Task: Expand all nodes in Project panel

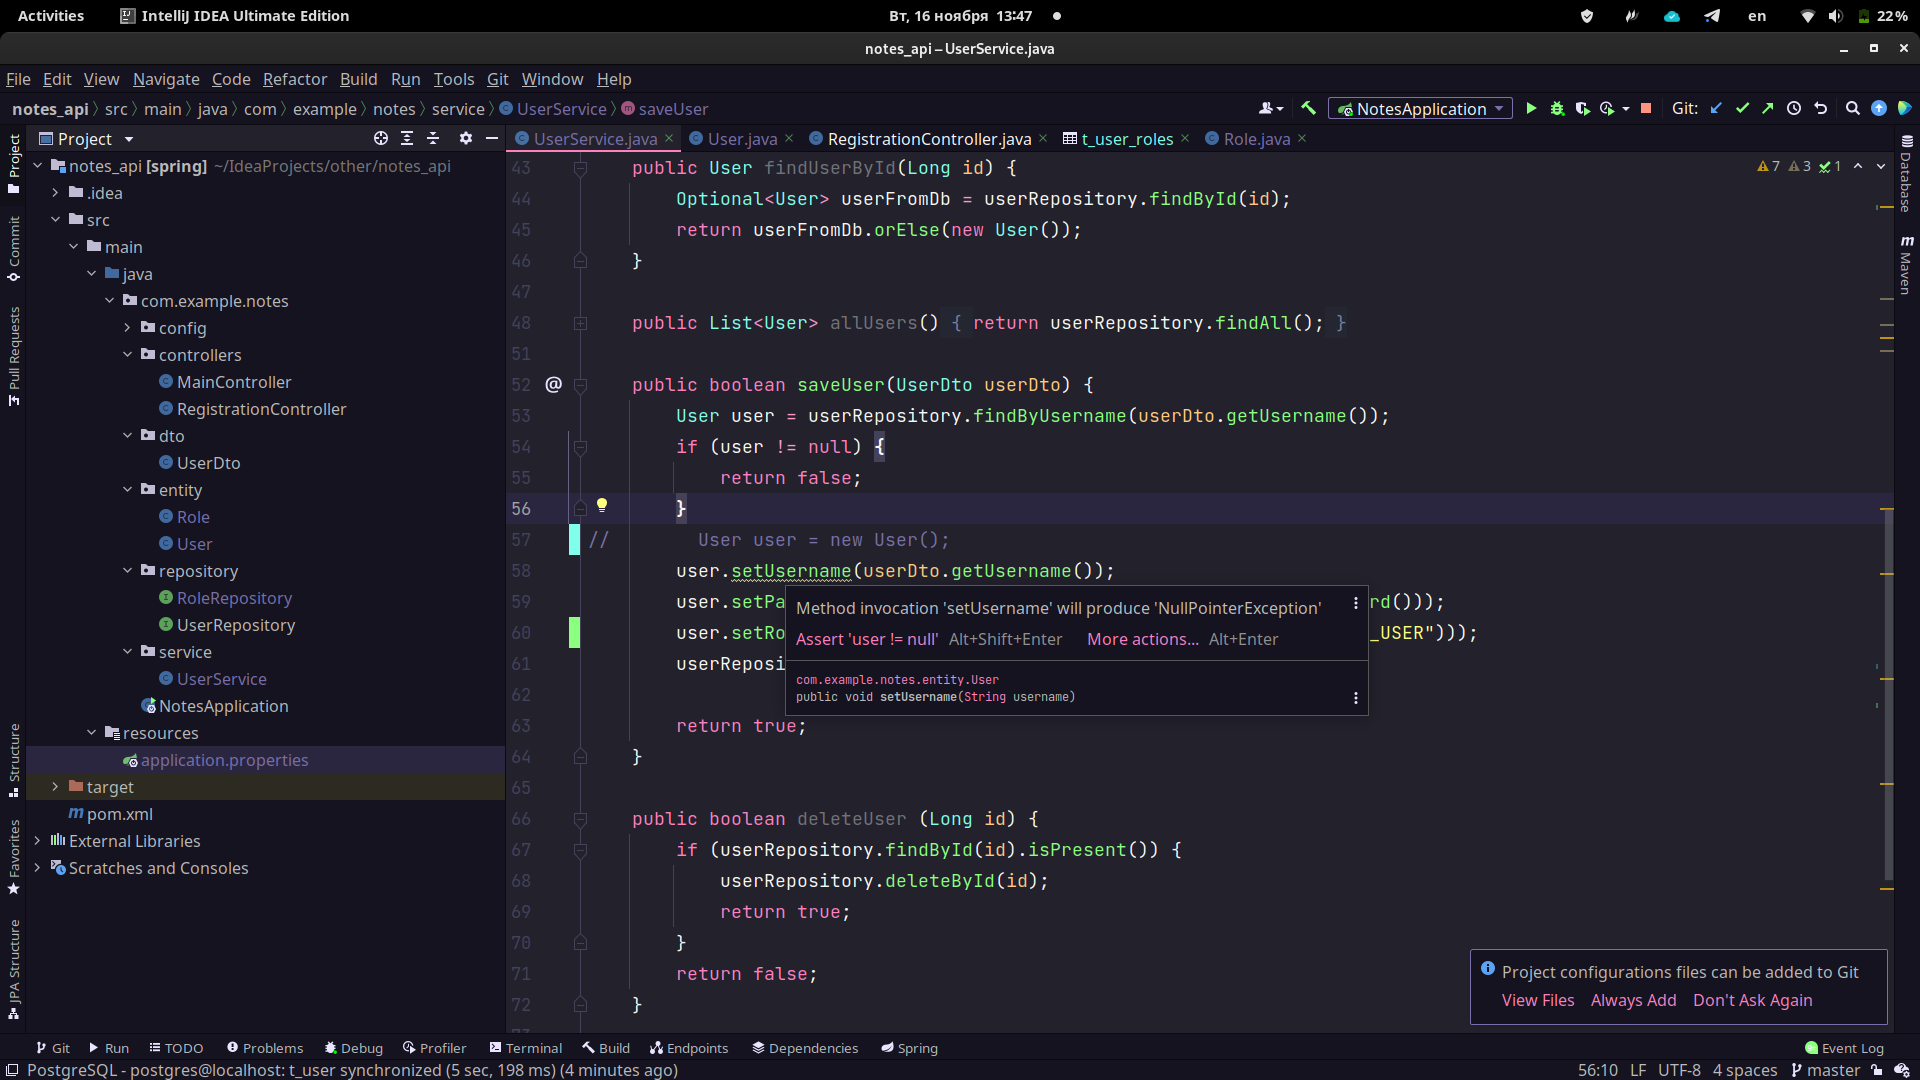Action: 407,138
